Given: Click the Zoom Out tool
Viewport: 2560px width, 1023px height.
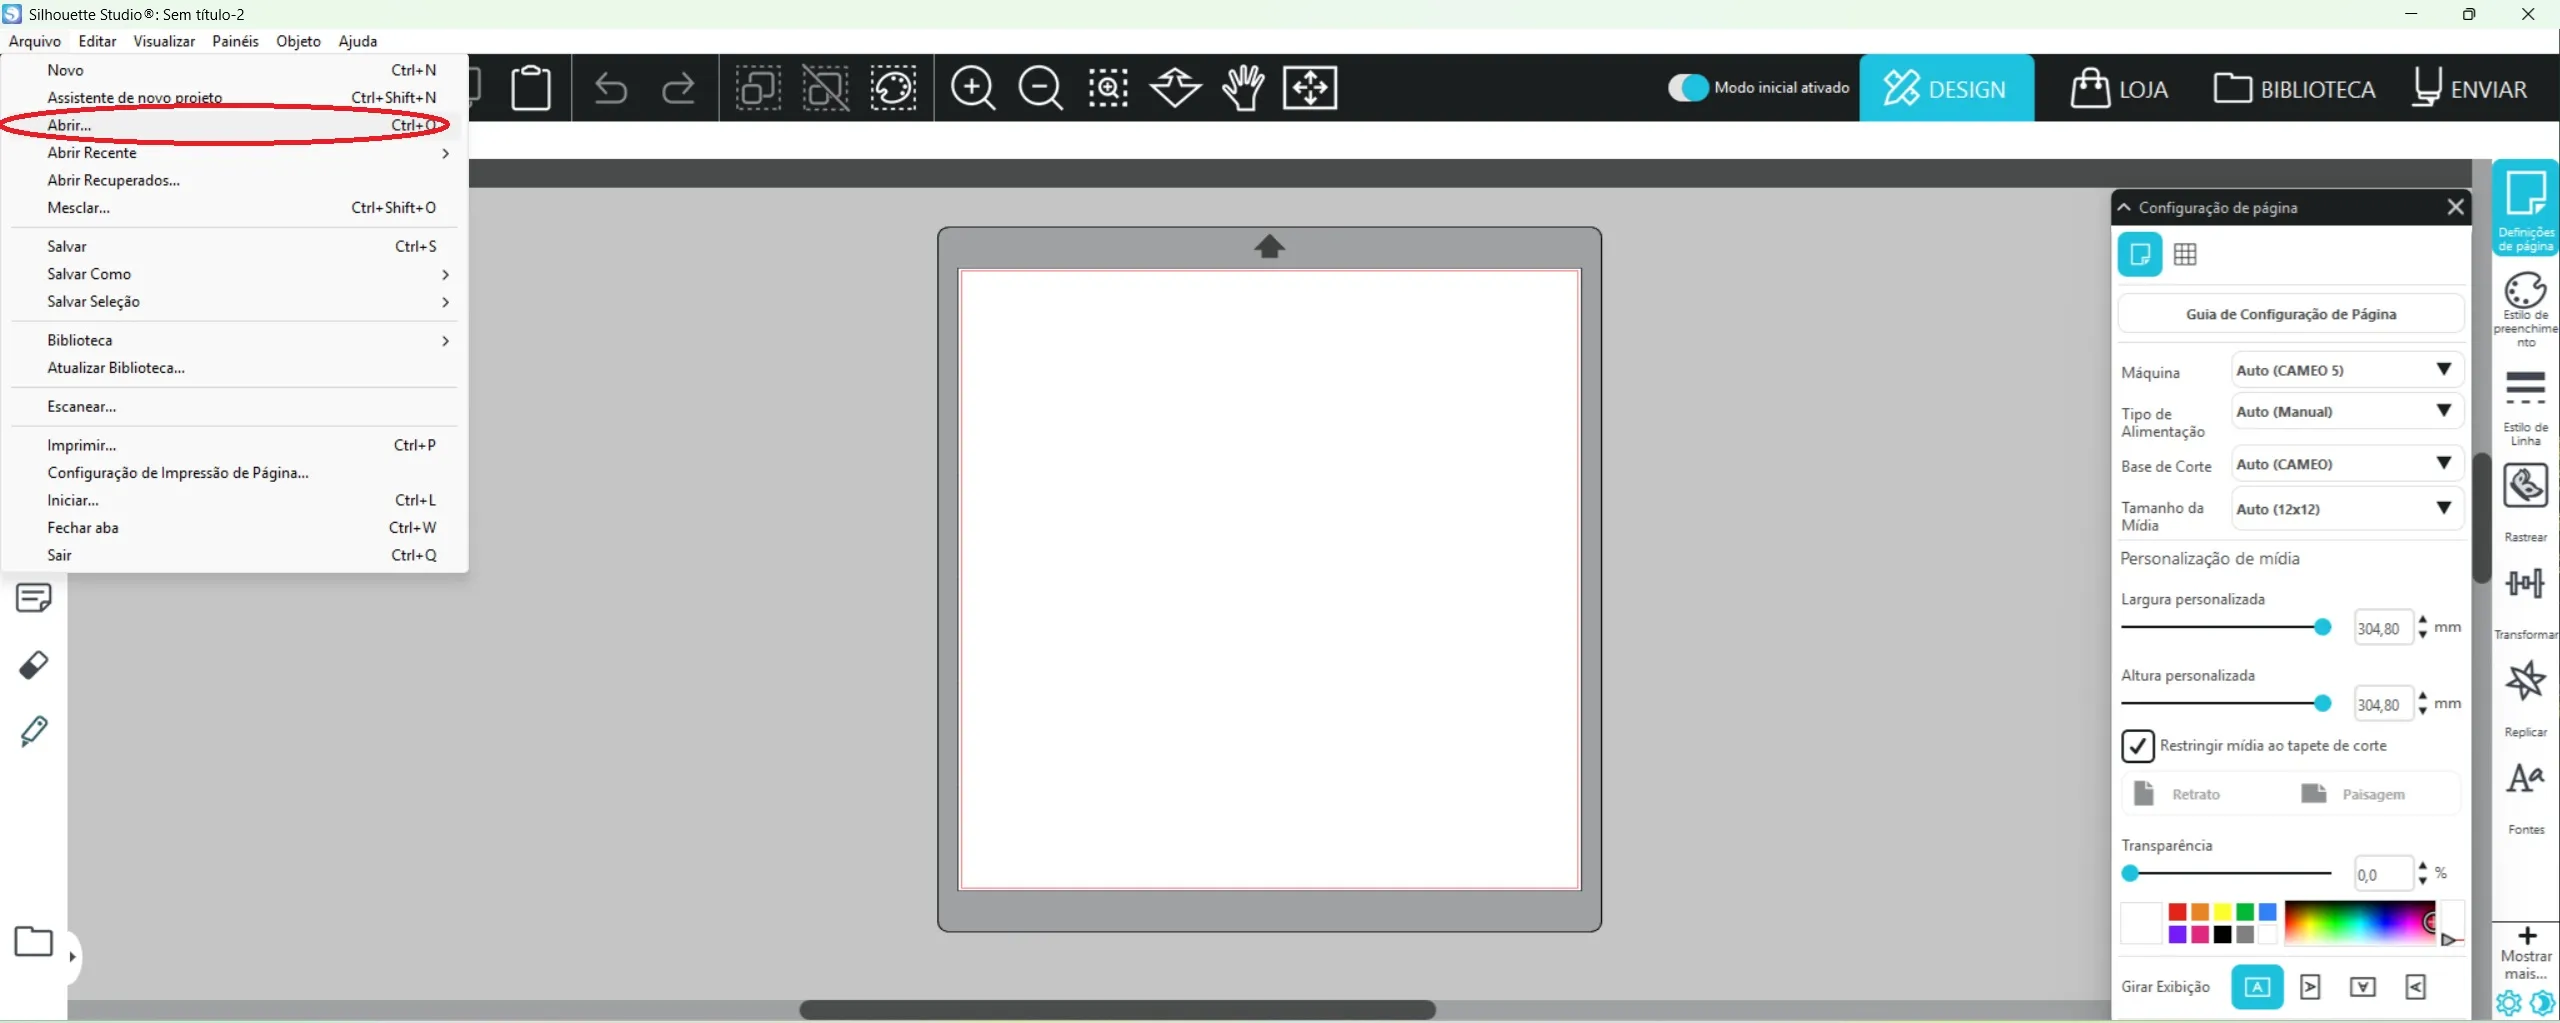Looking at the screenshot, I should tap(1040, 88).
